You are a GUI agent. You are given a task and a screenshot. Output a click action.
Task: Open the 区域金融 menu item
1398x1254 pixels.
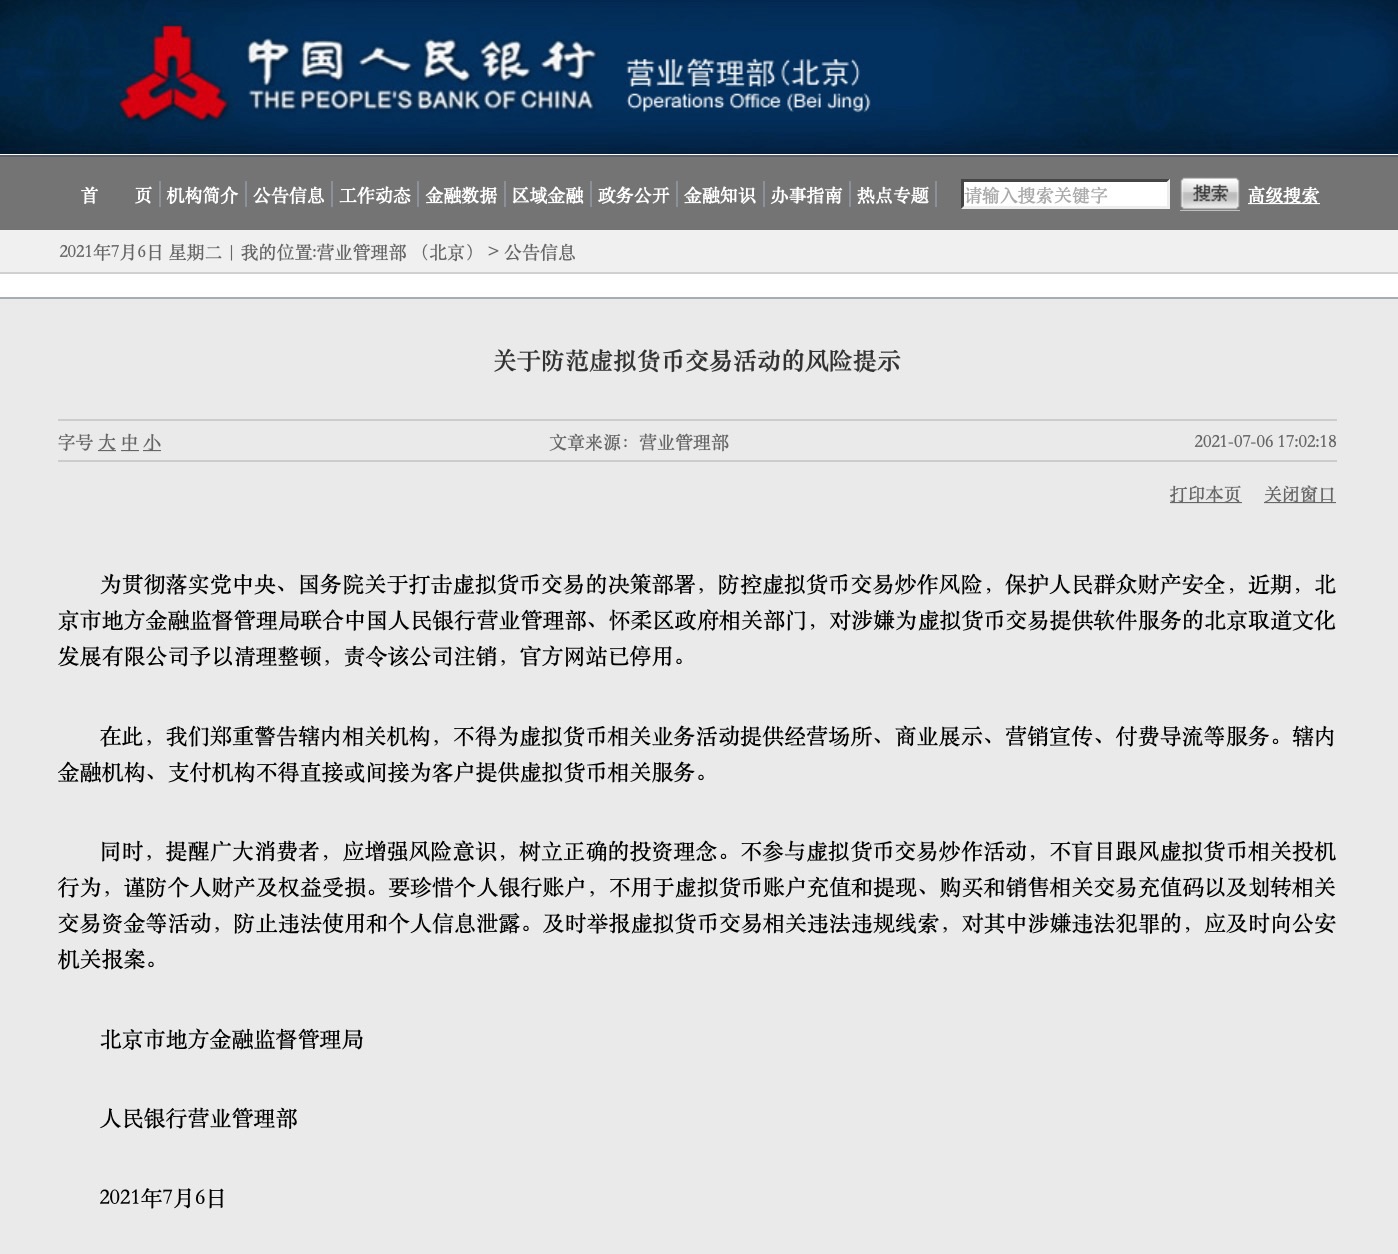click(548, 195)
